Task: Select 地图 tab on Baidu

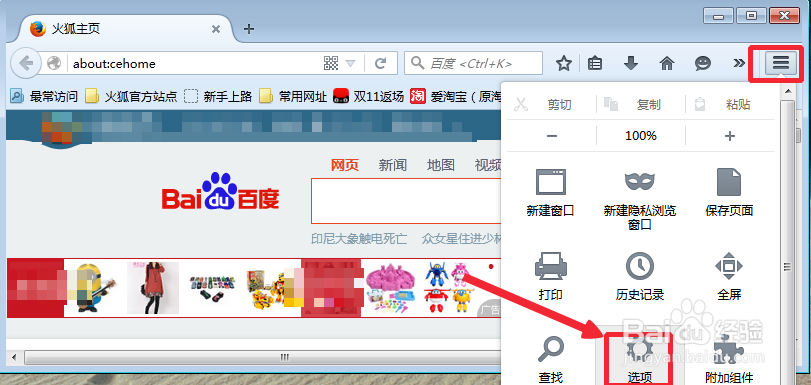Action: click(x=441, y=165)
